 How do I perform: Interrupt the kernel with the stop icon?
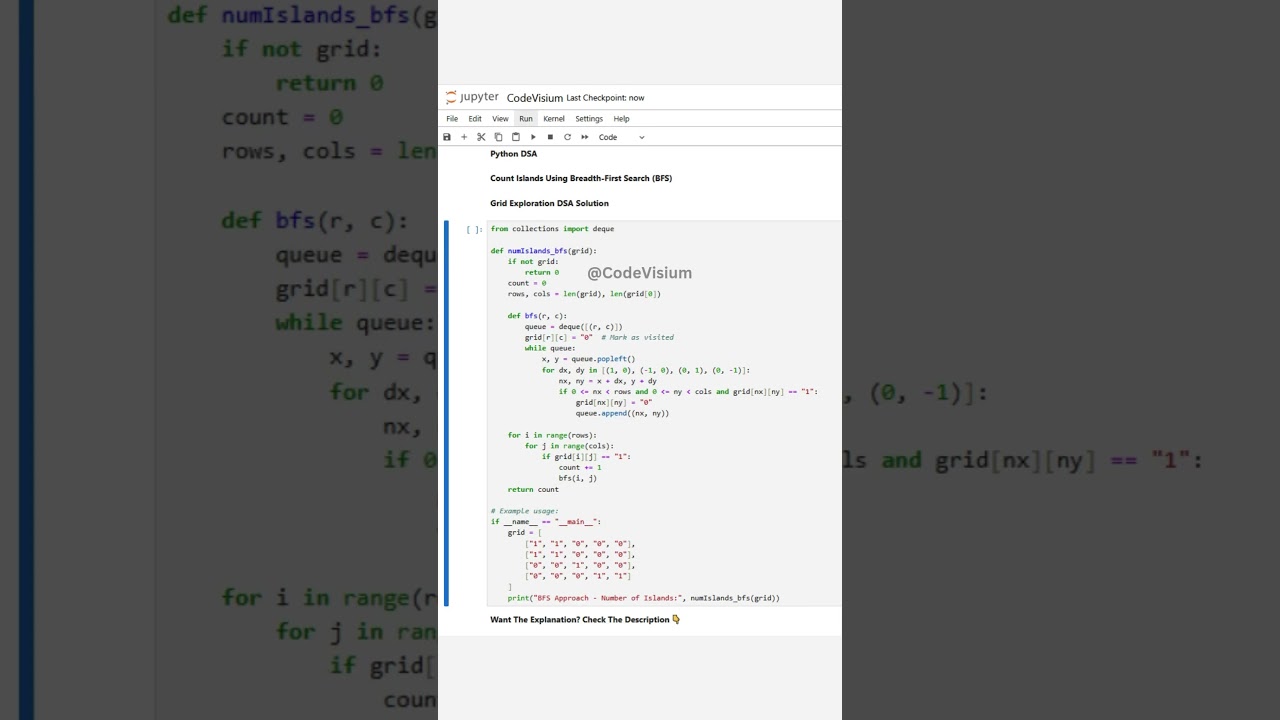coord(550,137)
